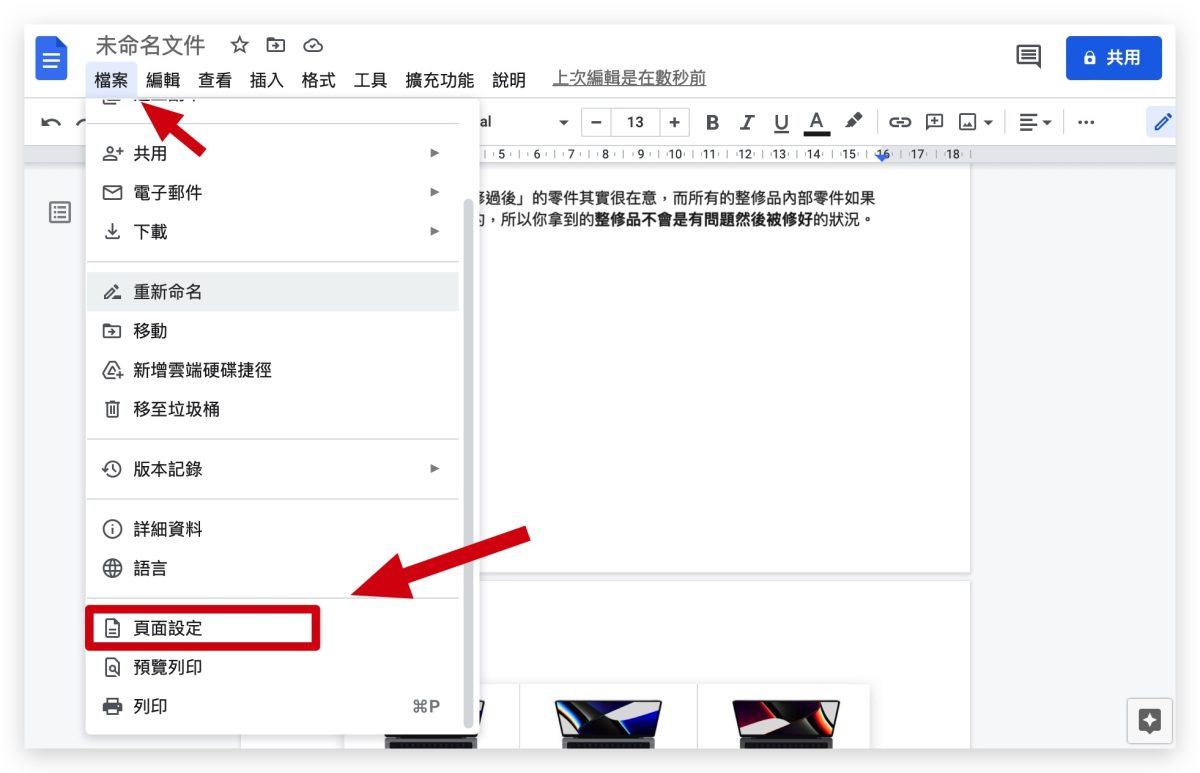
Task: Click the undo arrow in toolbar
Action: [x=51, y=123]
